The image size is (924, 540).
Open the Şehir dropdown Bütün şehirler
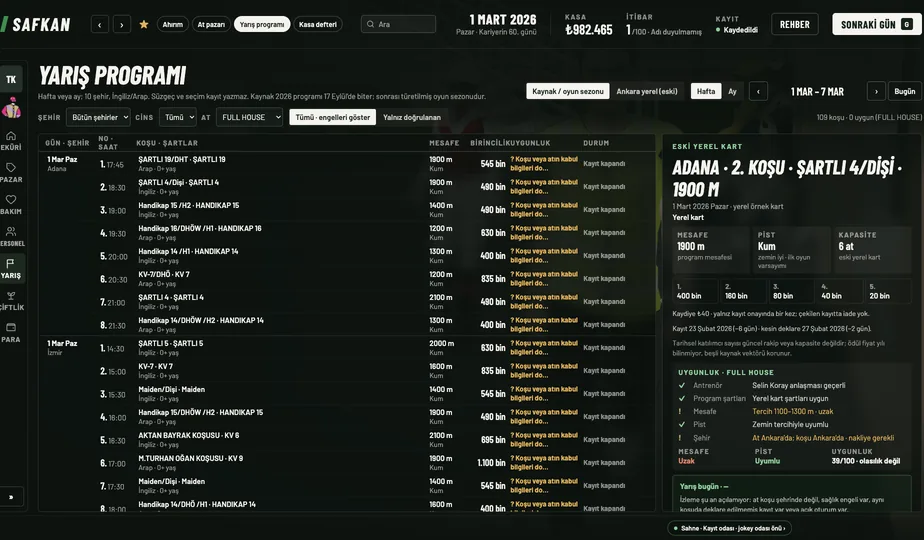[98, 117]
